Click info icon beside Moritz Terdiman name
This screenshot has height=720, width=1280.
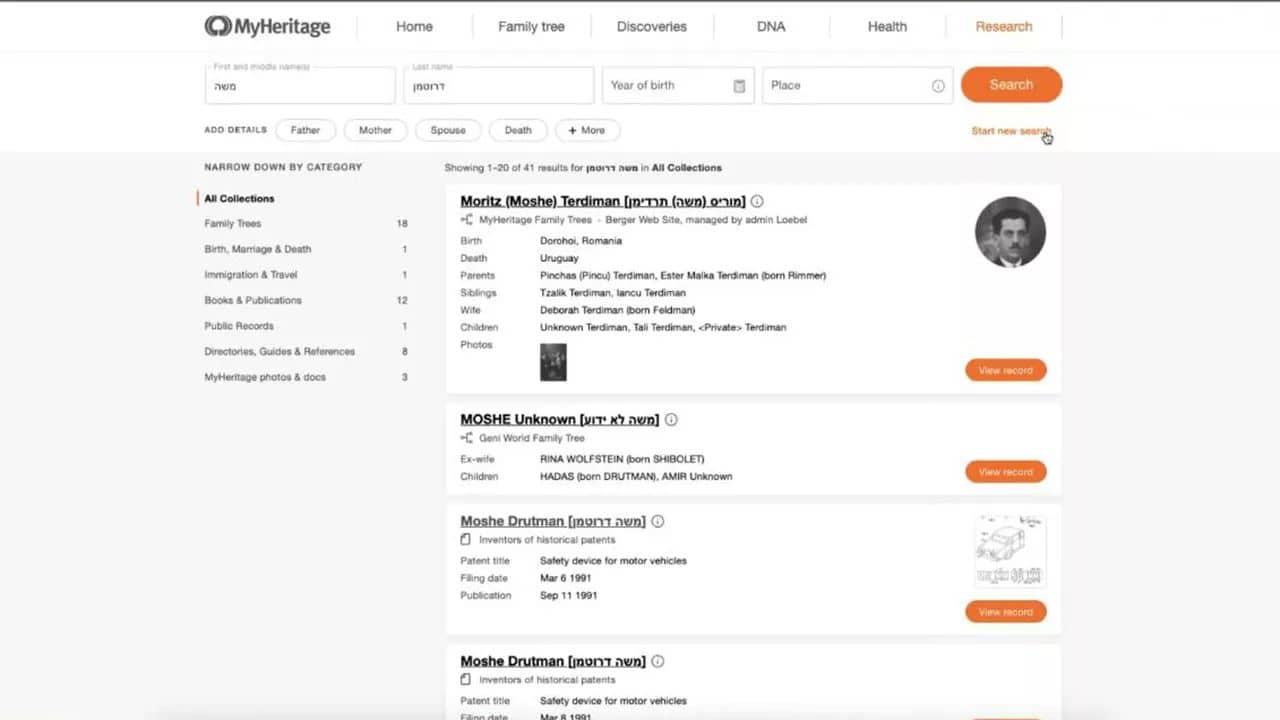(x=757, y=201)
